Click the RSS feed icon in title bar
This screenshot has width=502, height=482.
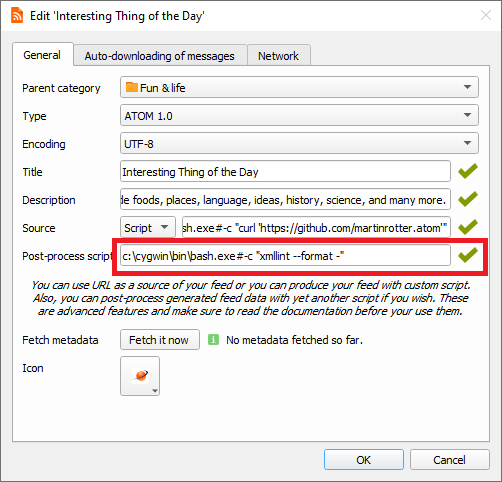click(17, 16)
